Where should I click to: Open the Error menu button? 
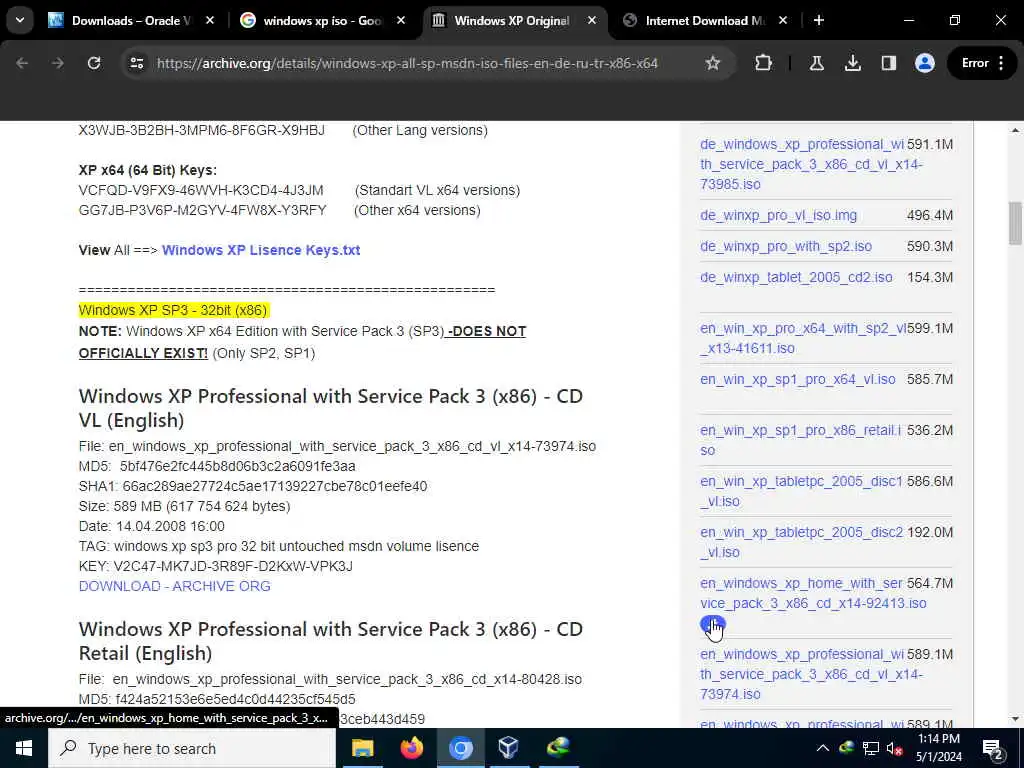(x=982, y=63)
